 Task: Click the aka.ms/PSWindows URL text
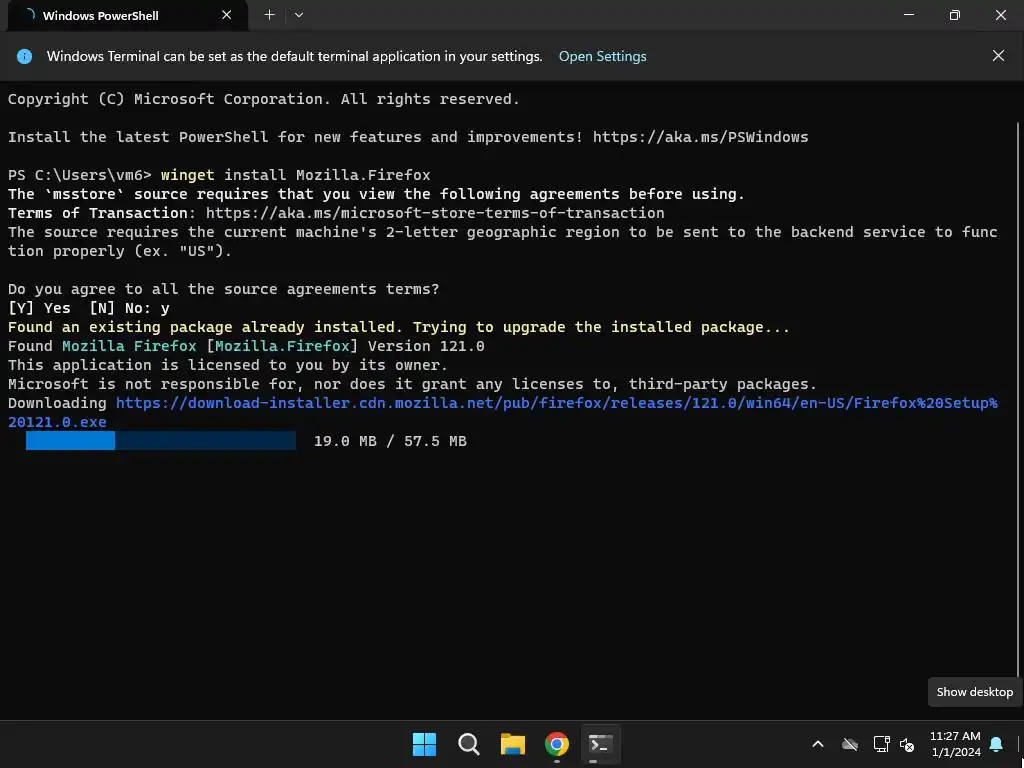click(700, 137)
